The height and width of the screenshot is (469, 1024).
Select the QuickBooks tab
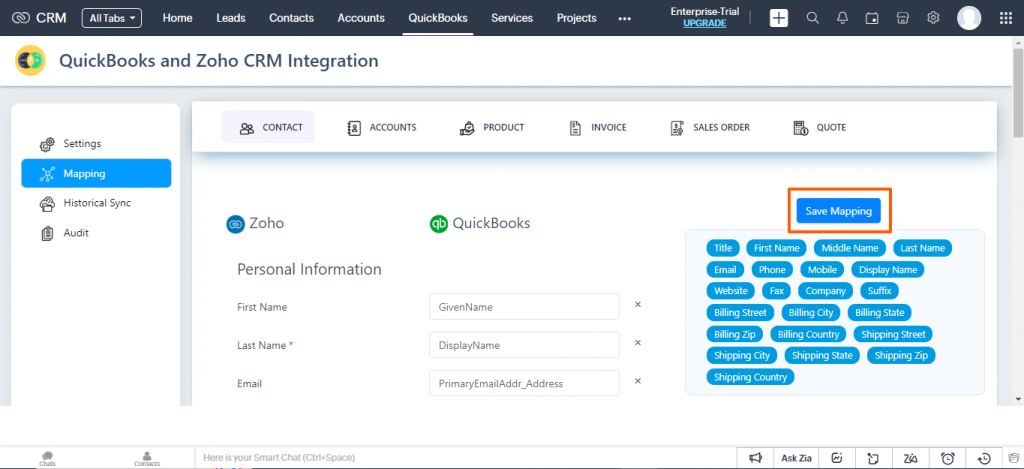point(438,18)
